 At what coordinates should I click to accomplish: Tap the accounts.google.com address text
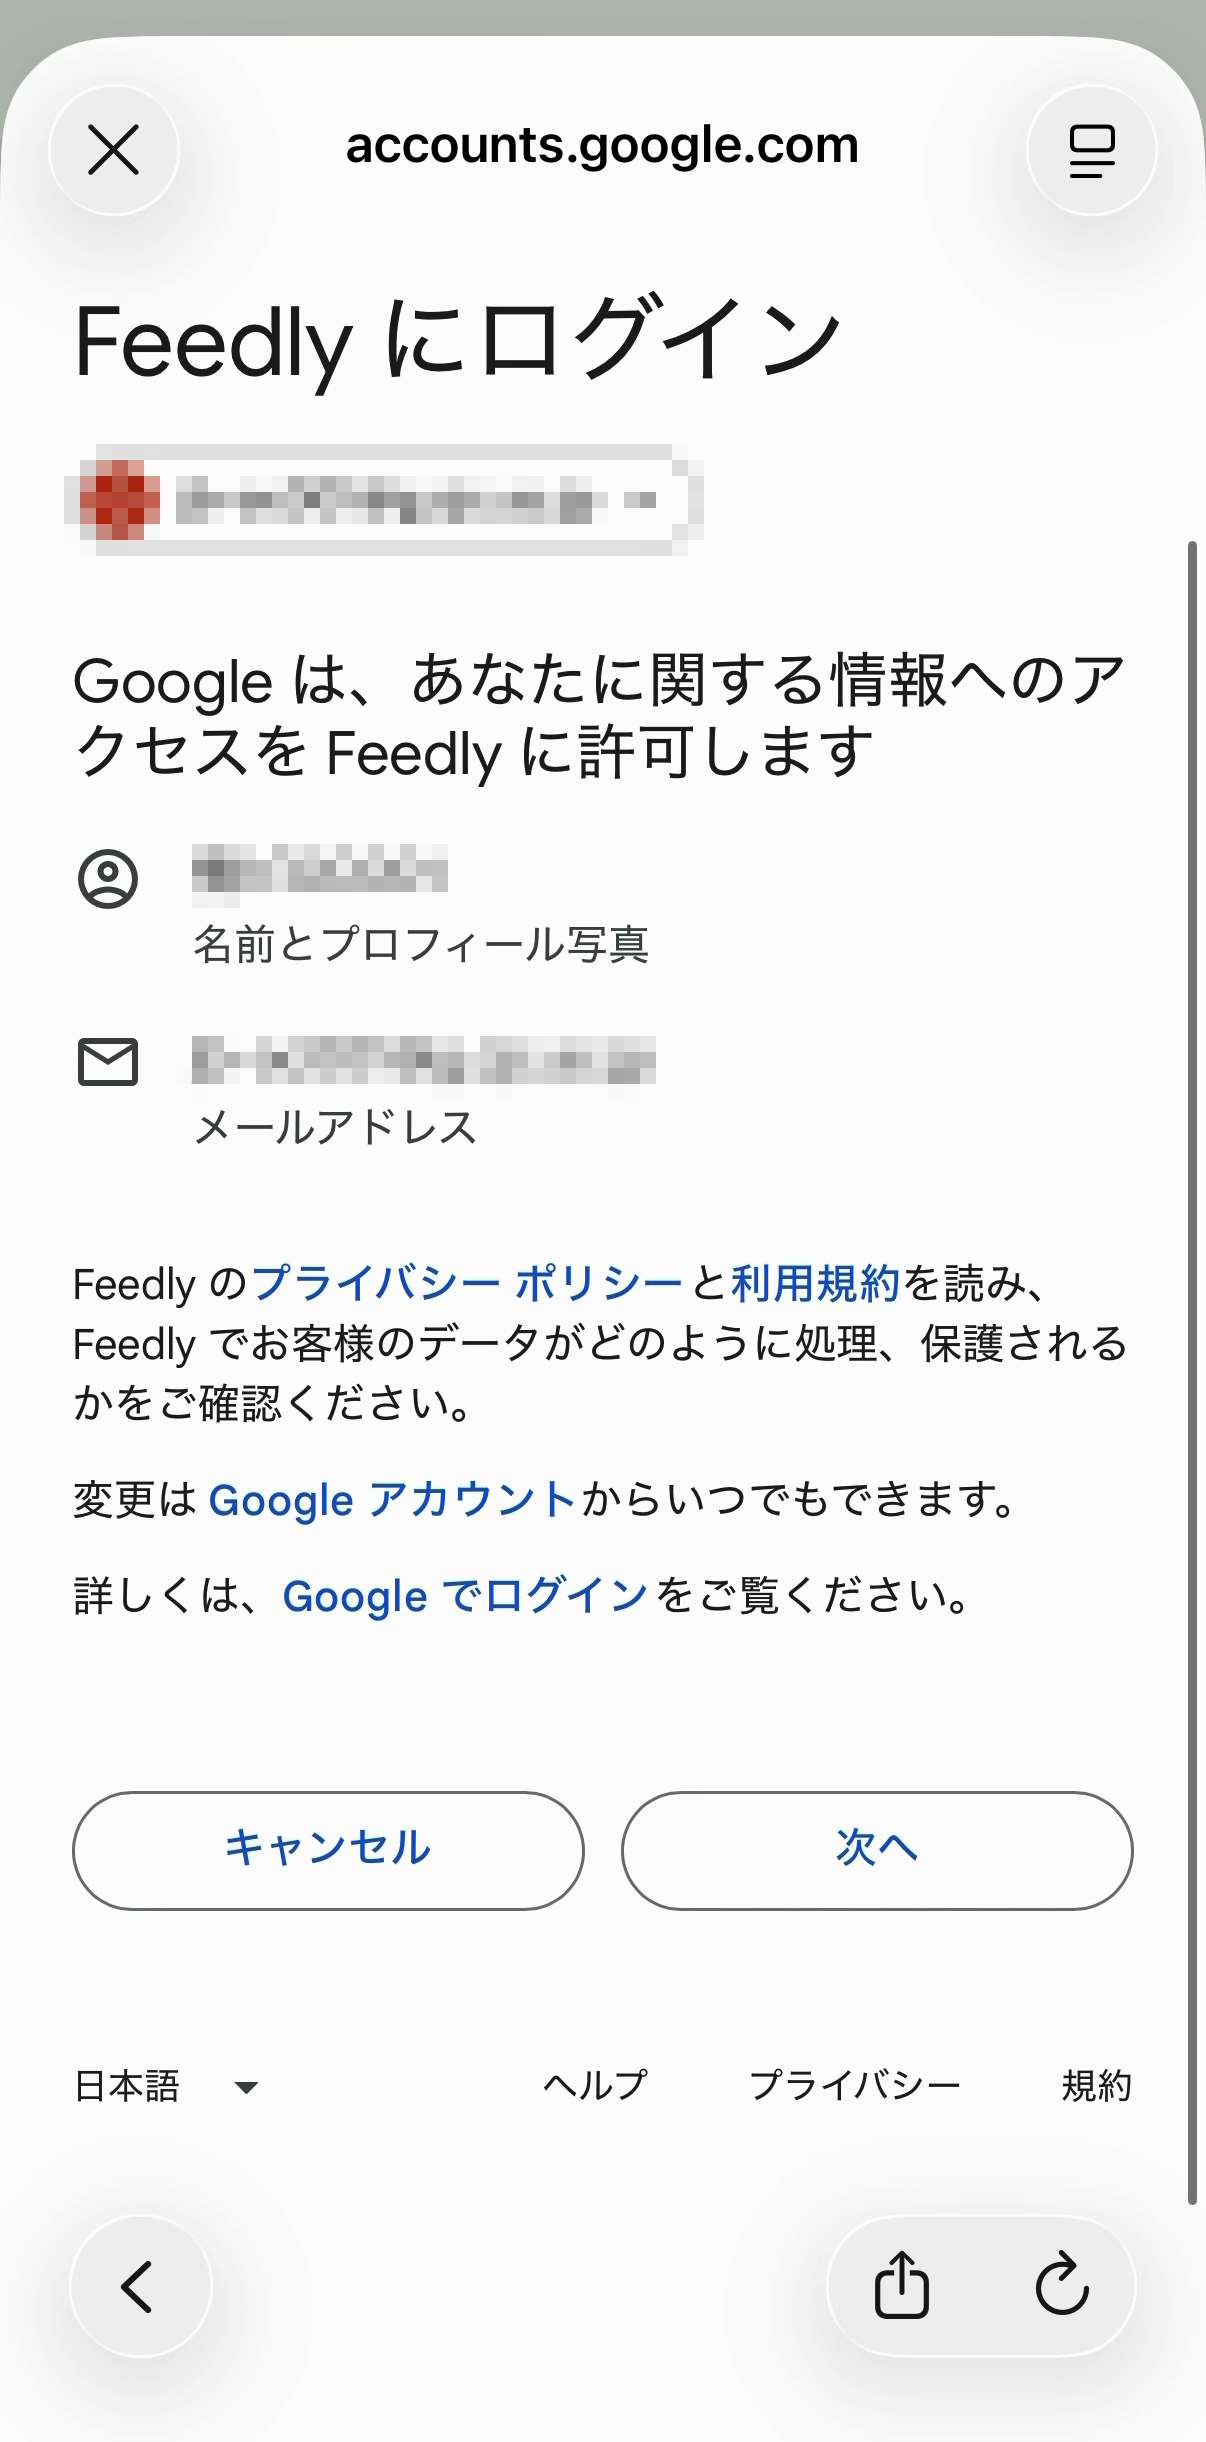[x=602, y=146]
